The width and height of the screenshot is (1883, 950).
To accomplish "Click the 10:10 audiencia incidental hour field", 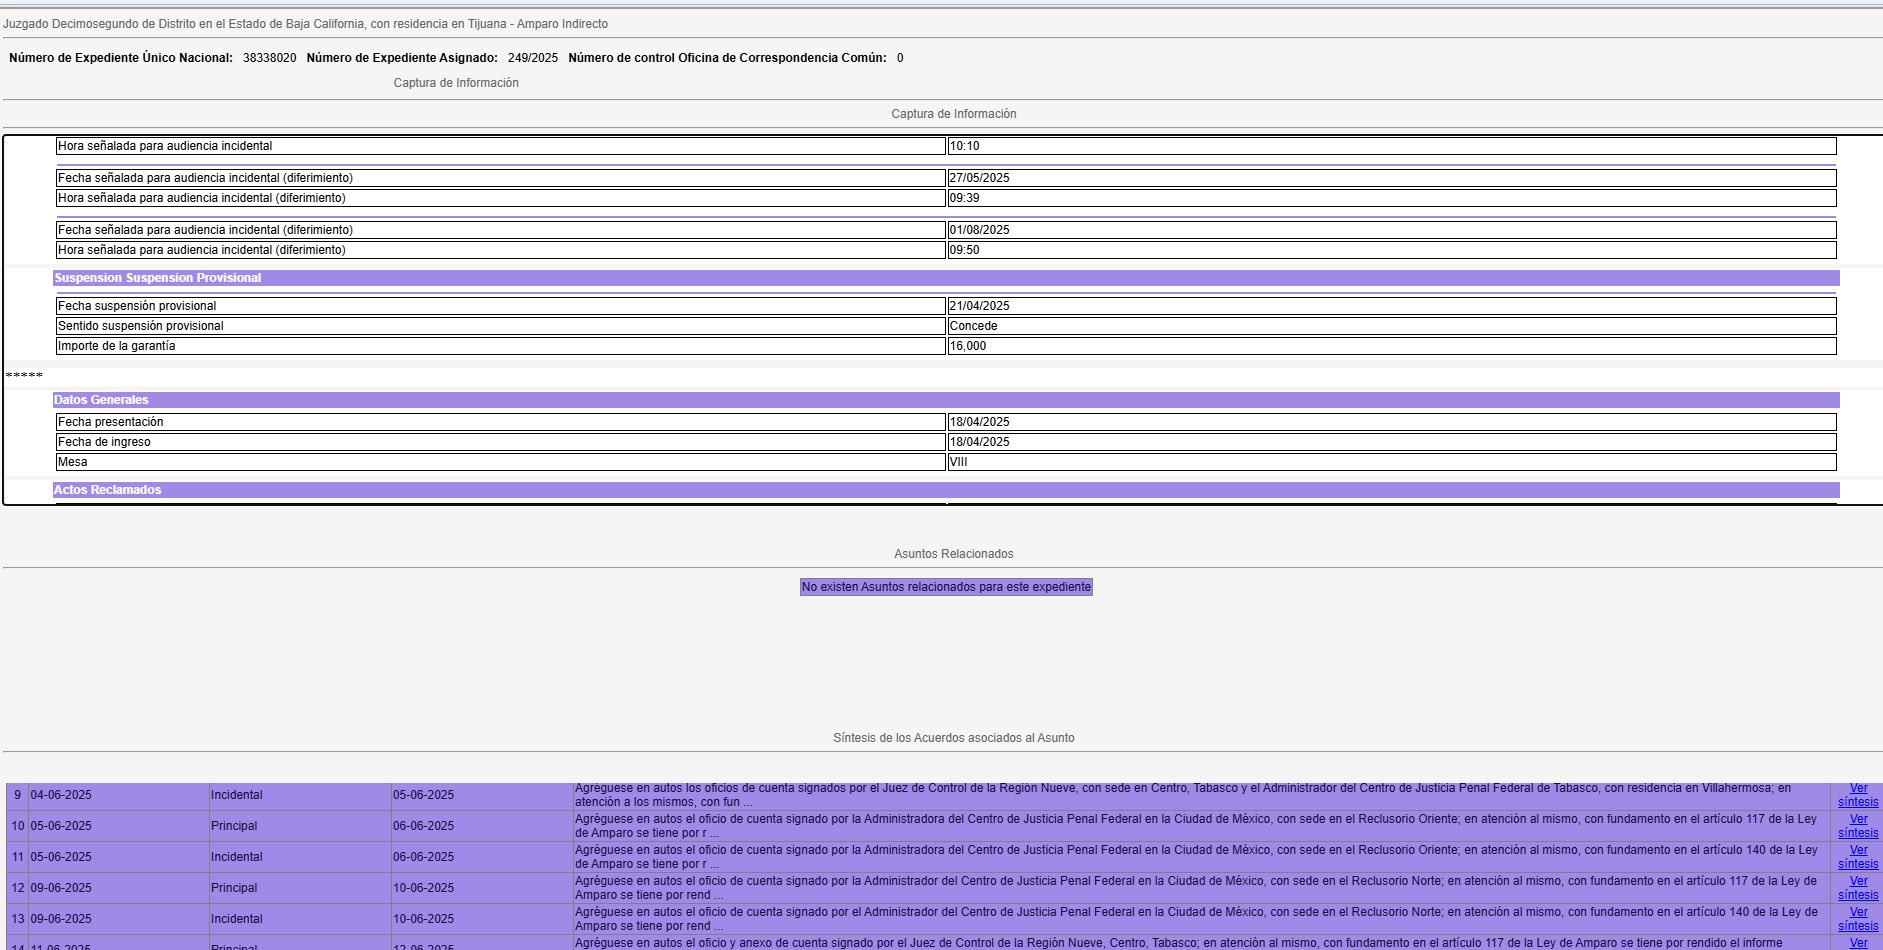I will 1390,146.
